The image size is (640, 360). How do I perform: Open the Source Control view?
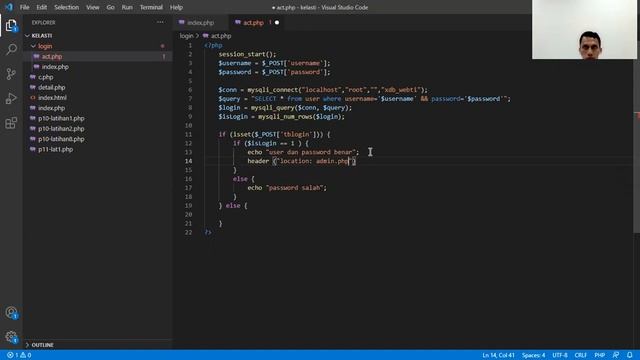(x=11, y=74)
